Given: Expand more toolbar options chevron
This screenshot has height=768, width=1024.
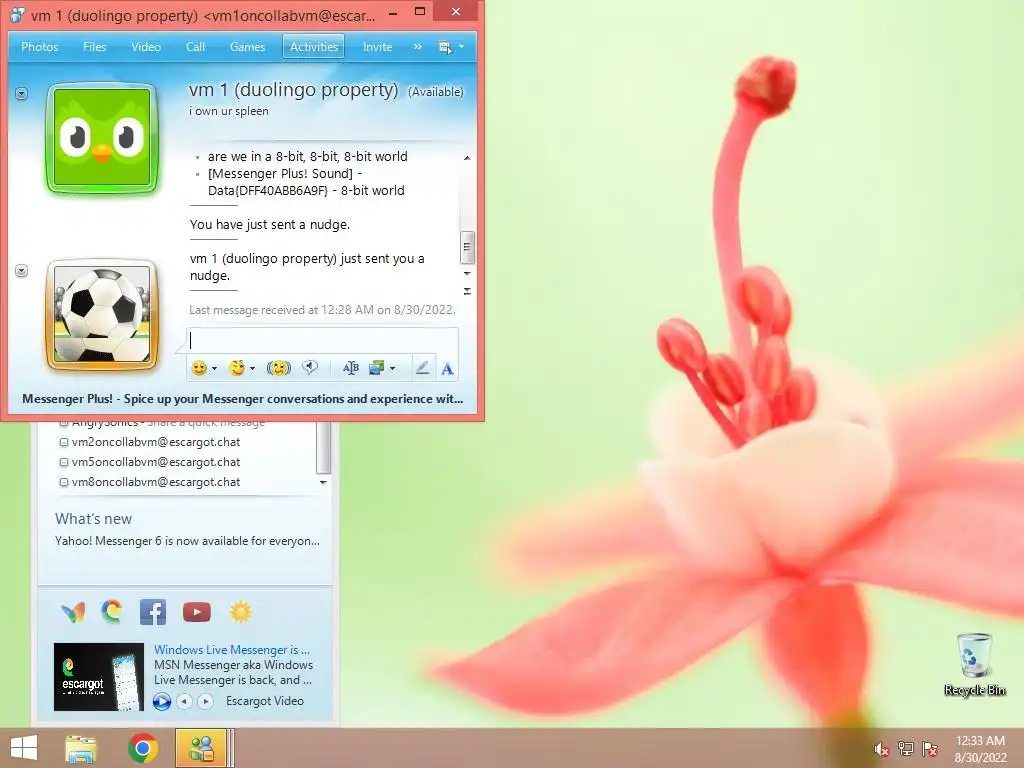Looking at the screenshot, I should pos(418,47).
